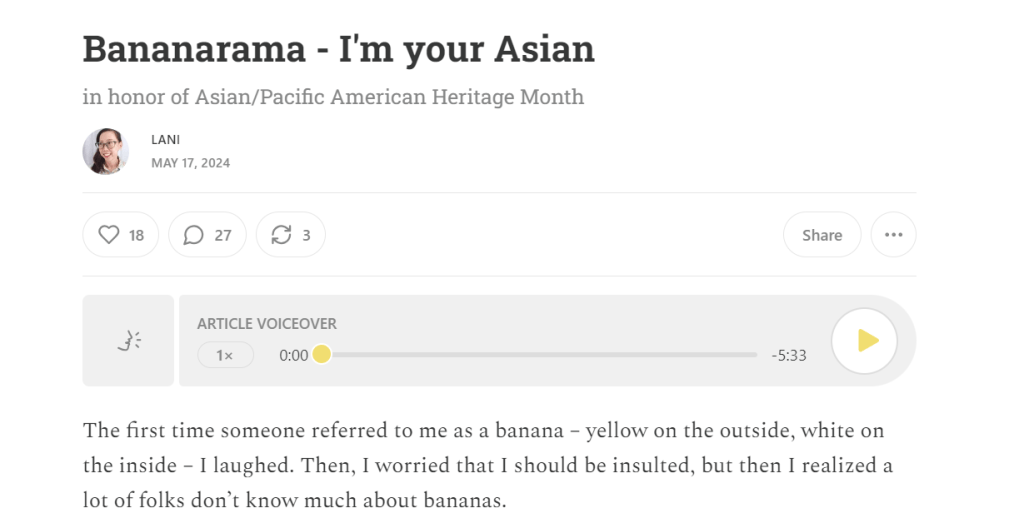This screenshot has width=1024, height=528.
Task: Click the May 17, 2024 post date
Action: pyautogui.click(x=190, y=163)
